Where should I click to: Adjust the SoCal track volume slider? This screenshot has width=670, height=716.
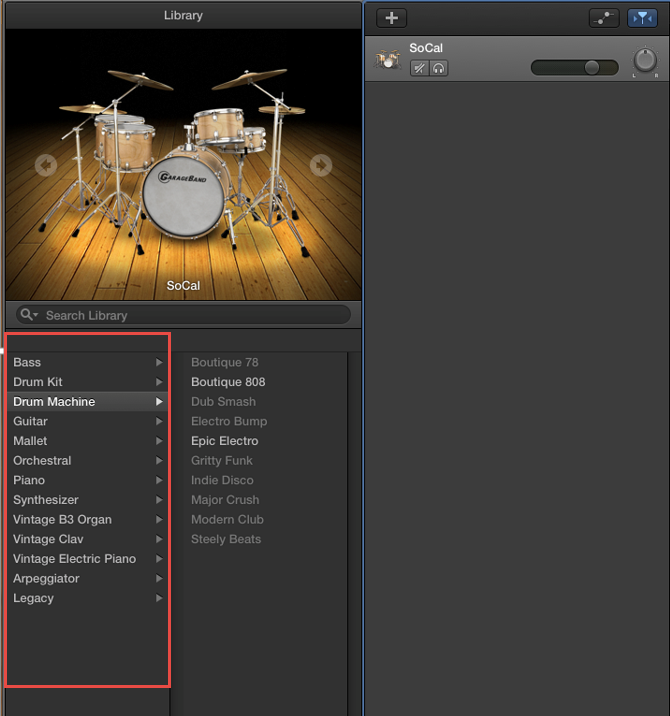pyautogui.click(x=575, y=68)
